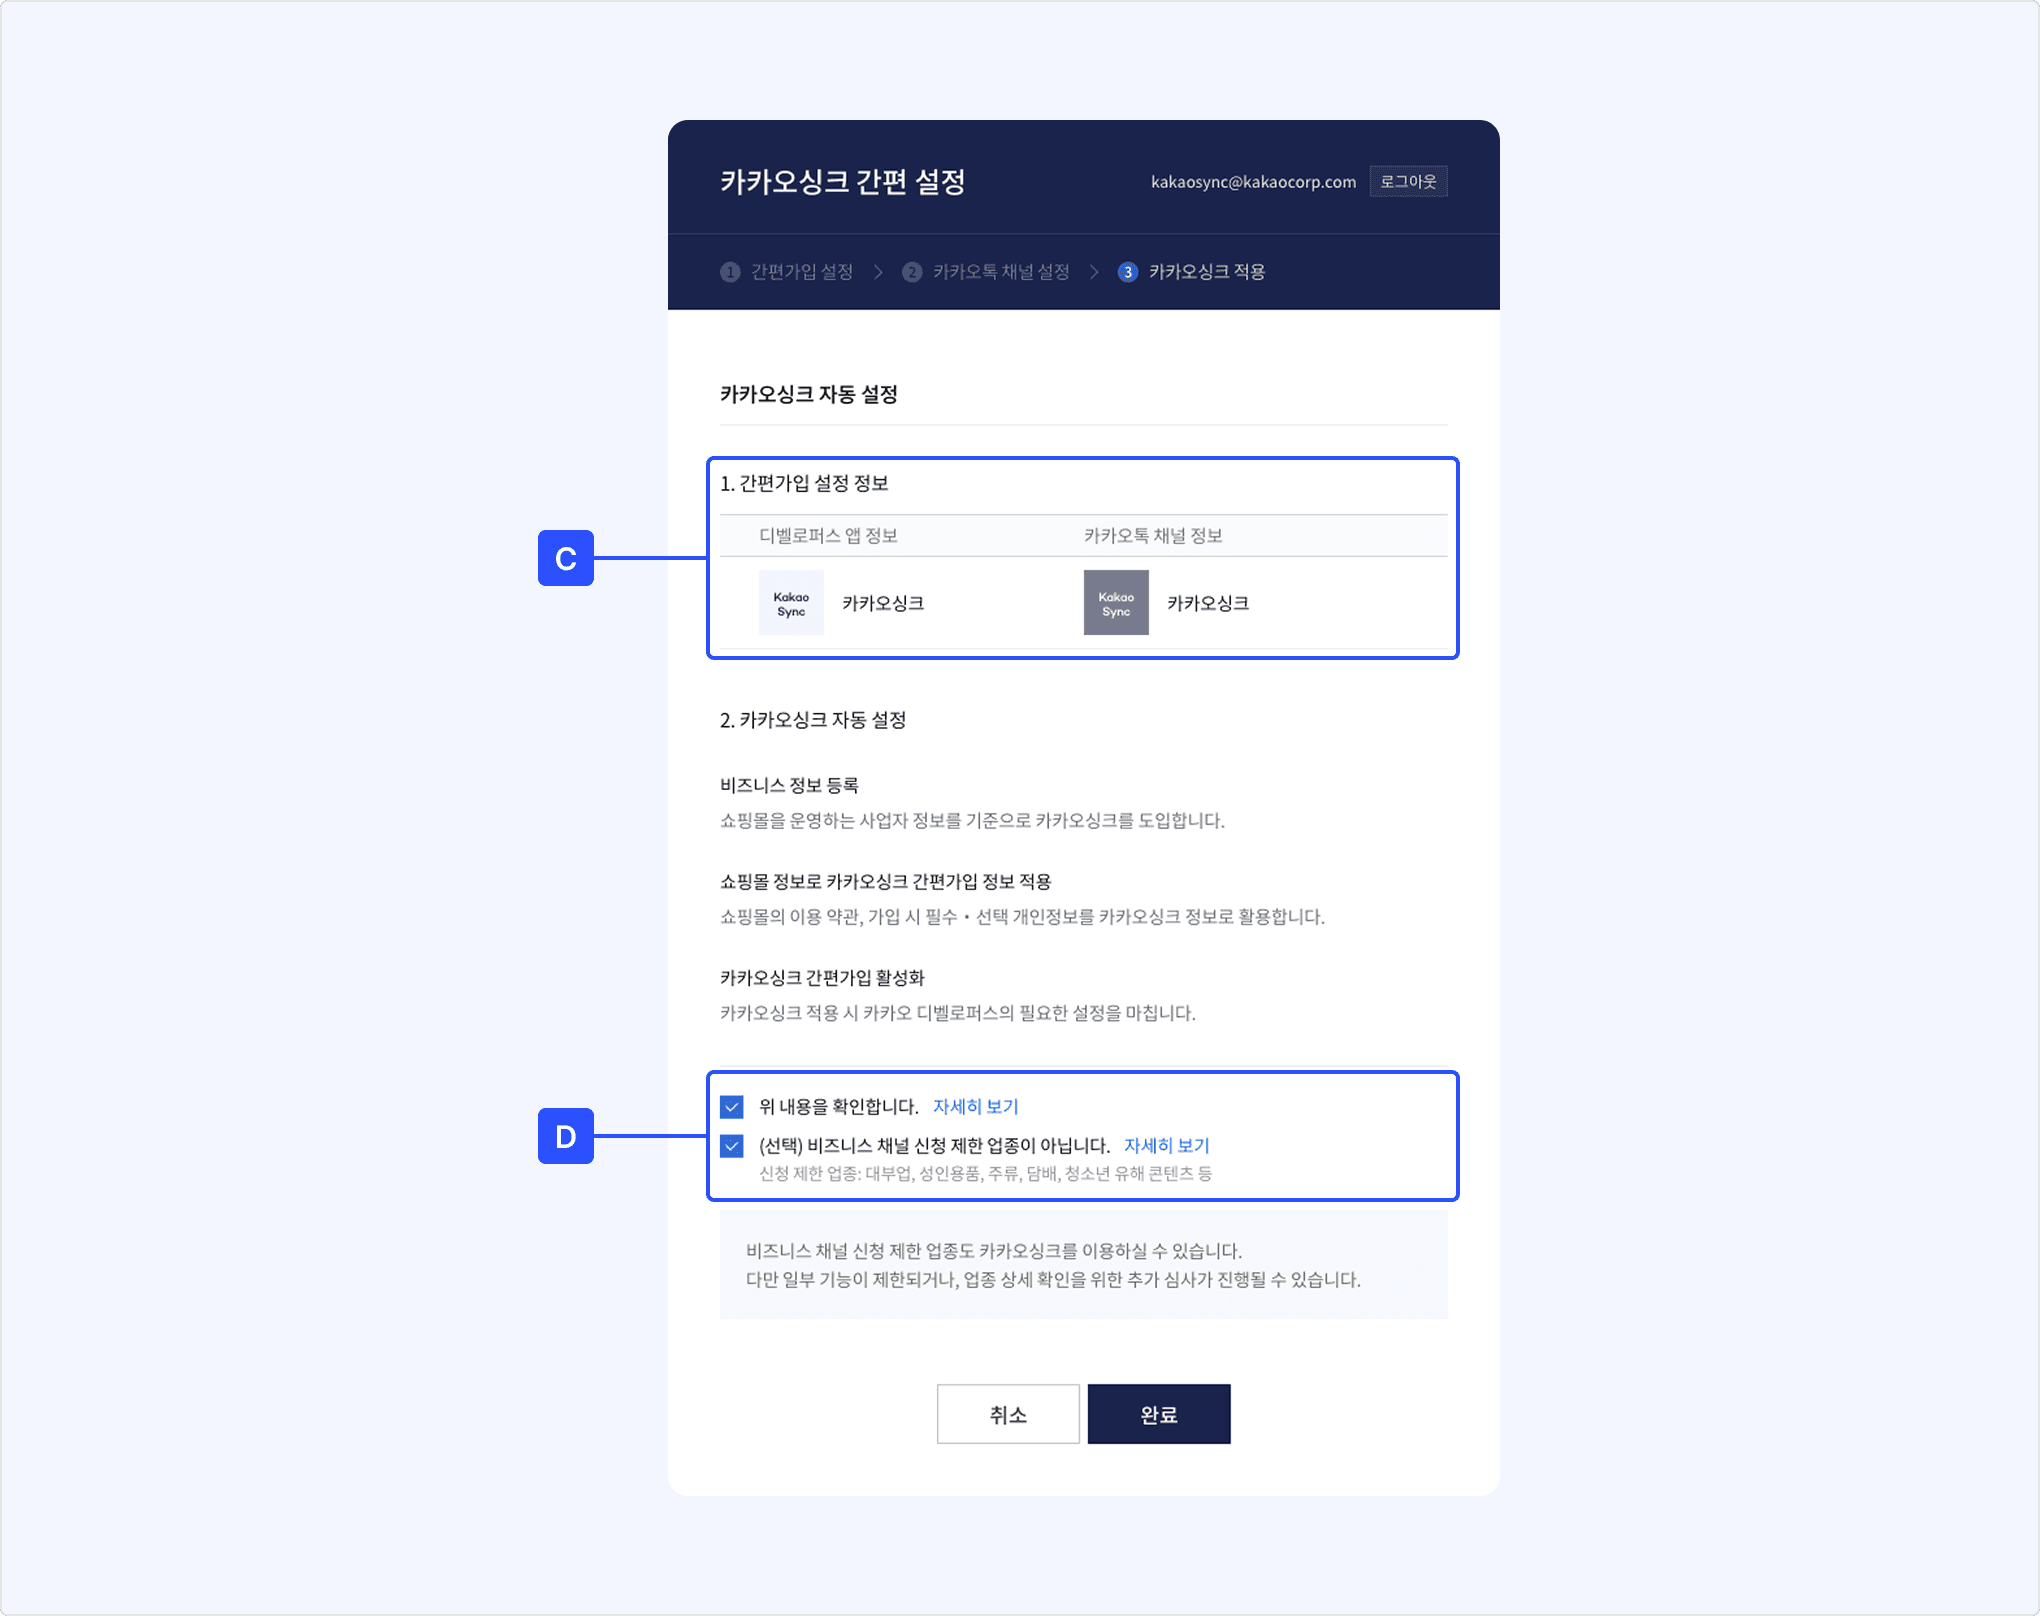The height and width of the screenshot is (1616, 2040).
Task: Click the 취소 cancel button
Action: coord(1008,1414)
